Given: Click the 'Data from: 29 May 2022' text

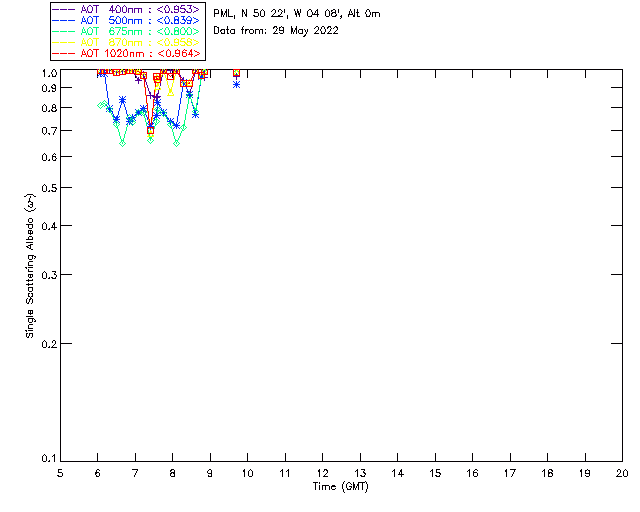Looking at the screenshot, I should click(x=276, y=31).
